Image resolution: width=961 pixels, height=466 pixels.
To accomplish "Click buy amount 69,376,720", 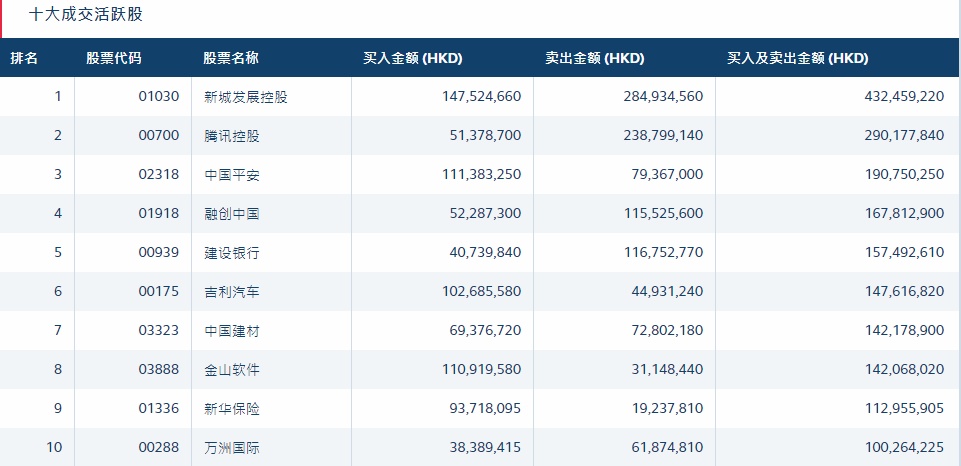I will [485, 330].
